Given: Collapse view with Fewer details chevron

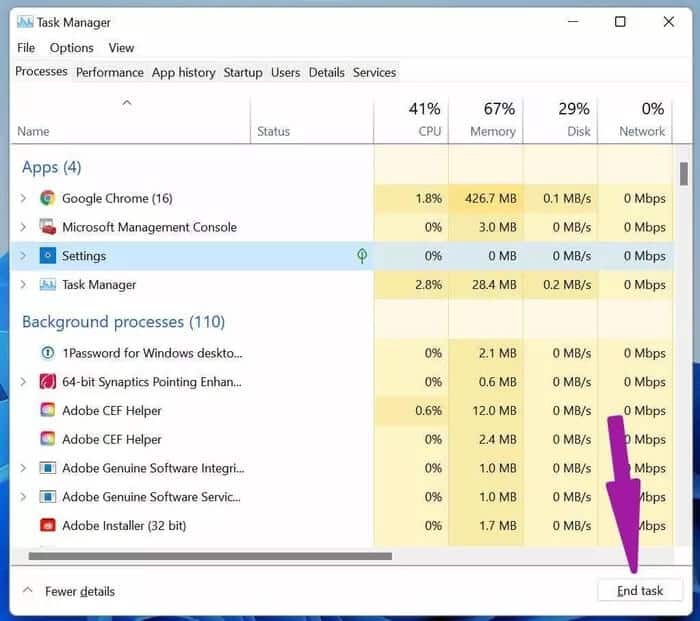Looking at the screenshot, I should coord(27,590).
